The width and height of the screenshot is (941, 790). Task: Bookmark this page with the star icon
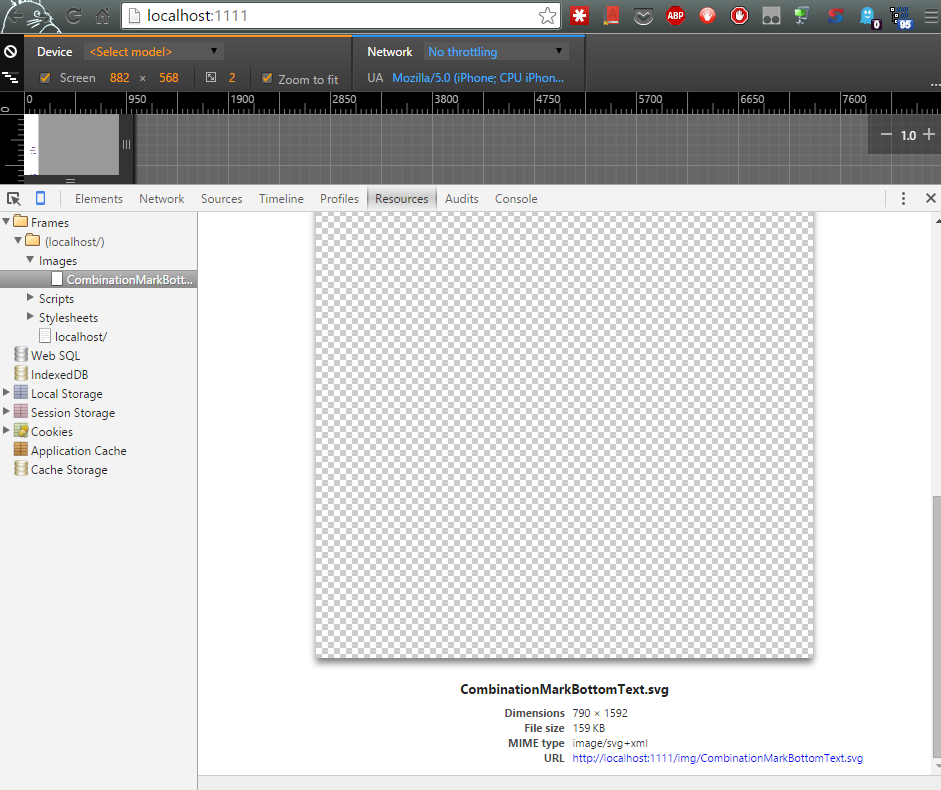coord(547,16)
